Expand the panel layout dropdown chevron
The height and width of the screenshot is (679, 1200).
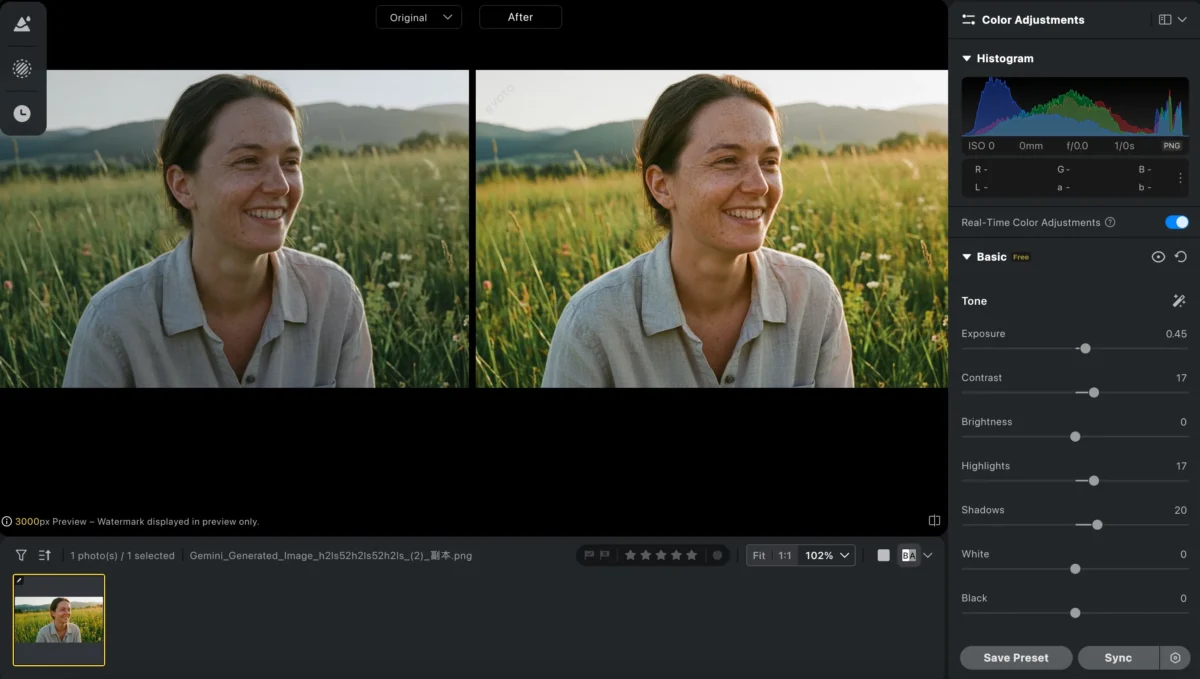point(1182,20)
